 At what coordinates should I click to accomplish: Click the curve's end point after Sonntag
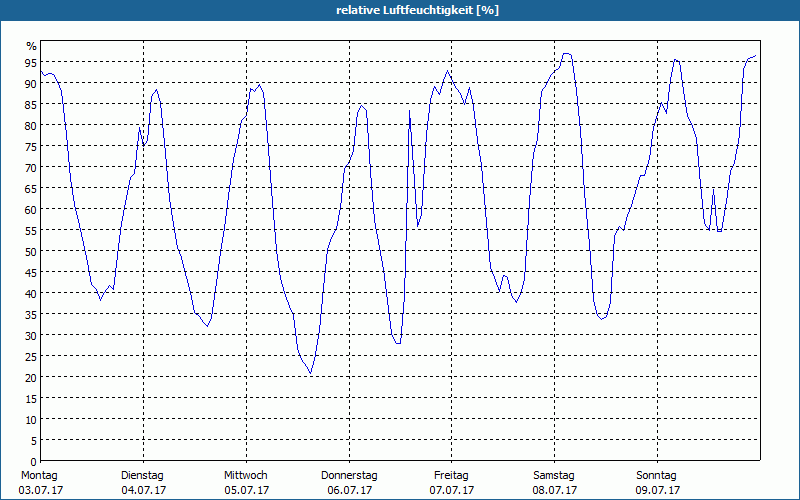756,56
